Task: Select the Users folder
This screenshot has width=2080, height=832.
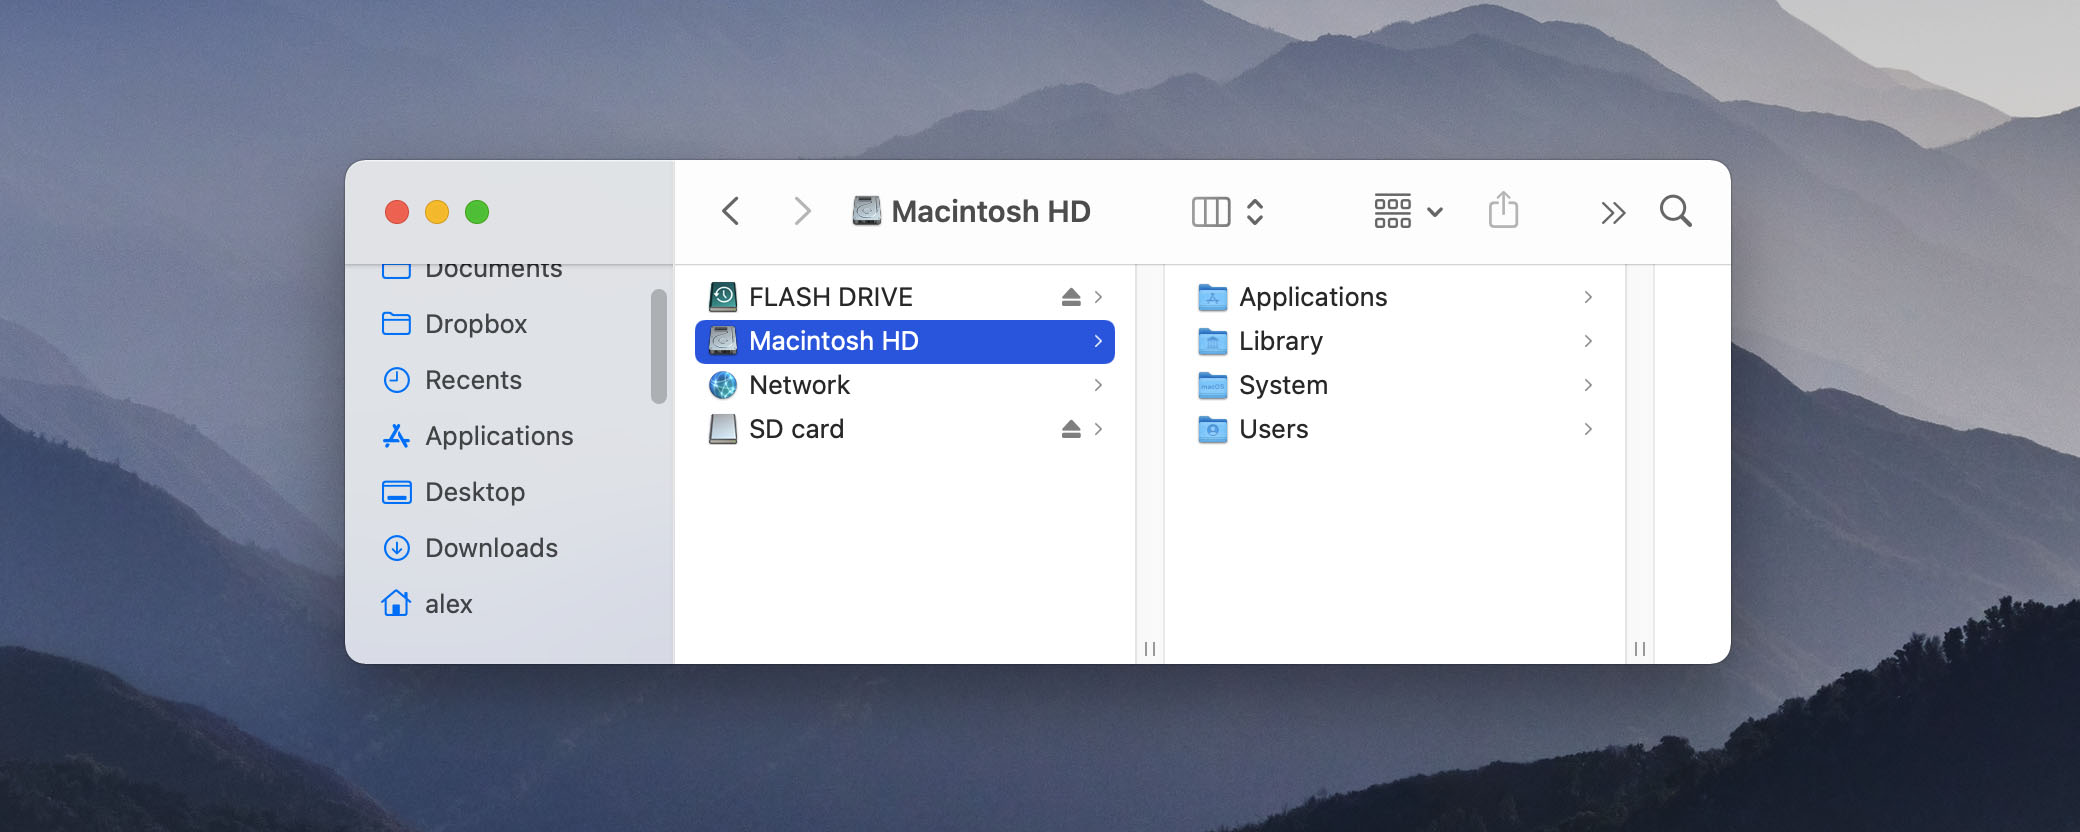Action: click(1395, 429)
